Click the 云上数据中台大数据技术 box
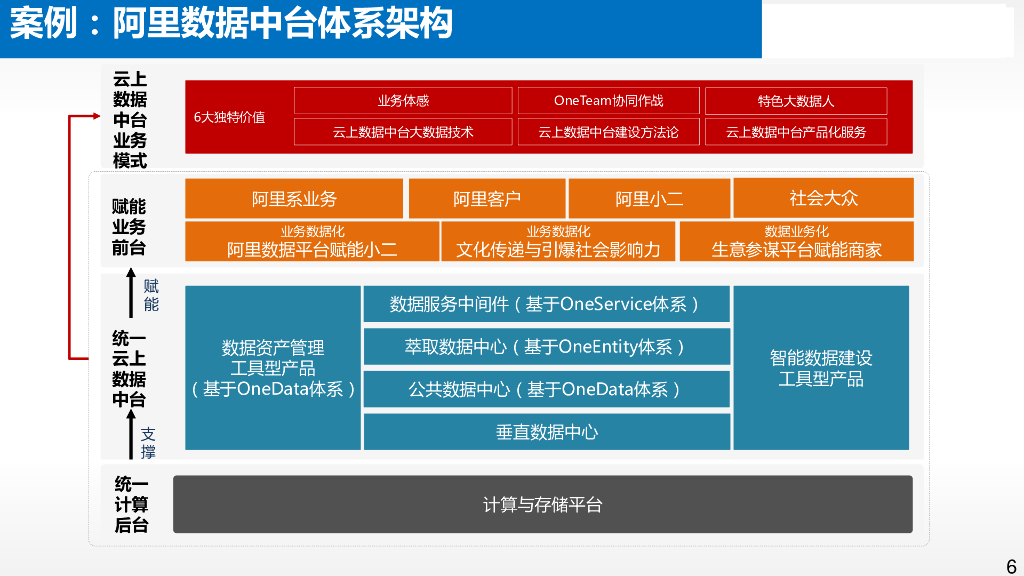The height and width of the screenshot is (576, 1024). (x=403, y=132)
